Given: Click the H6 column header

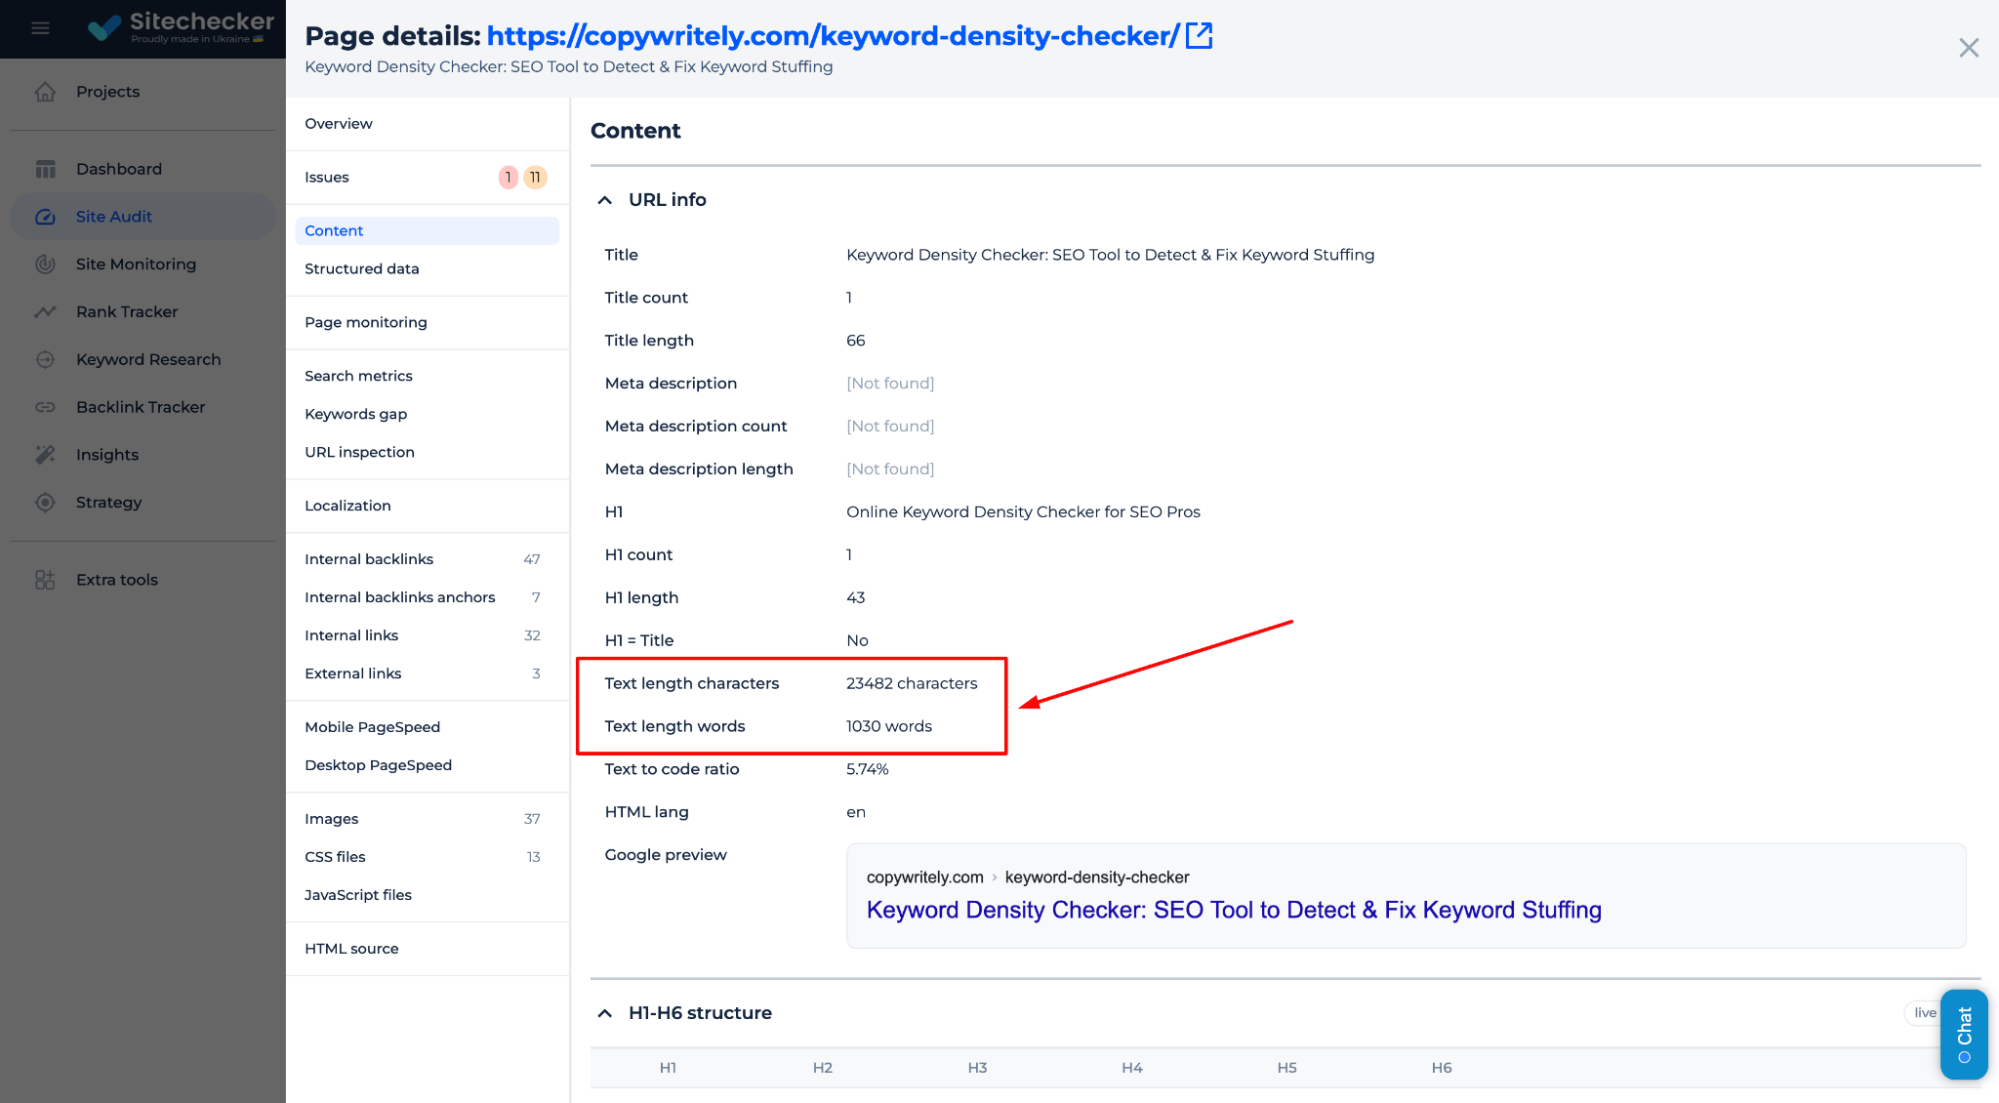Looking at the screenshot, I should click(x=1441, y=1068).
